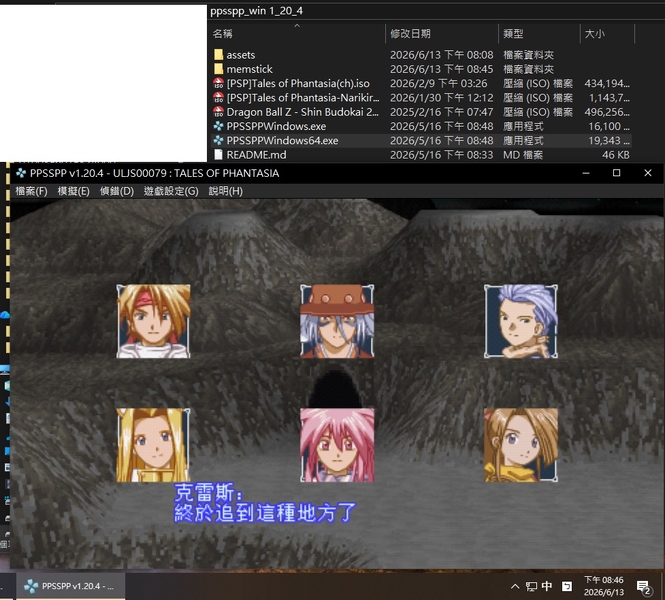Click date 2026/2/9 下午 03:26 cell
The image size is (665, 600).
point(439,84)
